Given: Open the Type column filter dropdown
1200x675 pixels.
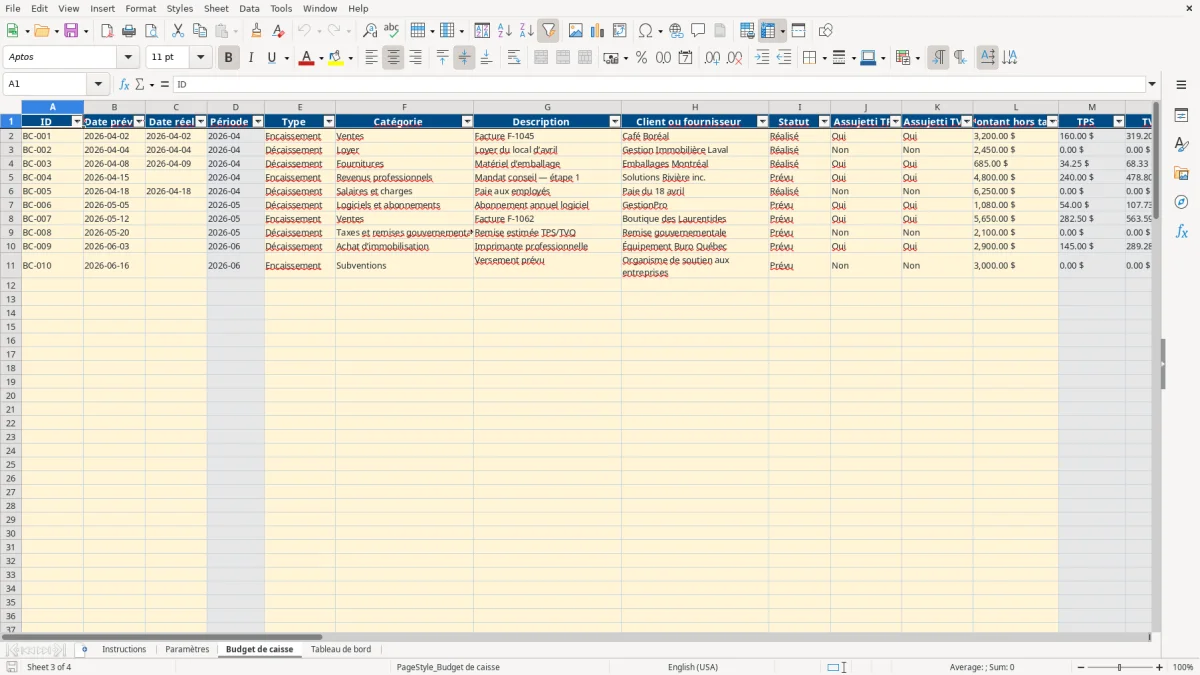Looking at the screenshot, I should (329, 122).
